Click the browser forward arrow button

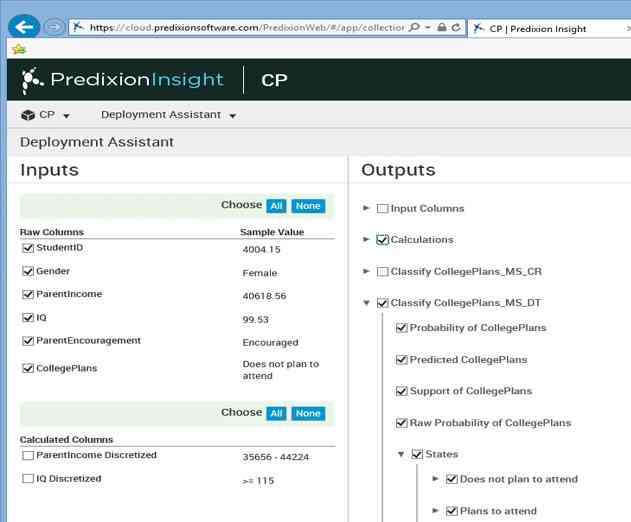pyautogui.click(x=54, y=27)
